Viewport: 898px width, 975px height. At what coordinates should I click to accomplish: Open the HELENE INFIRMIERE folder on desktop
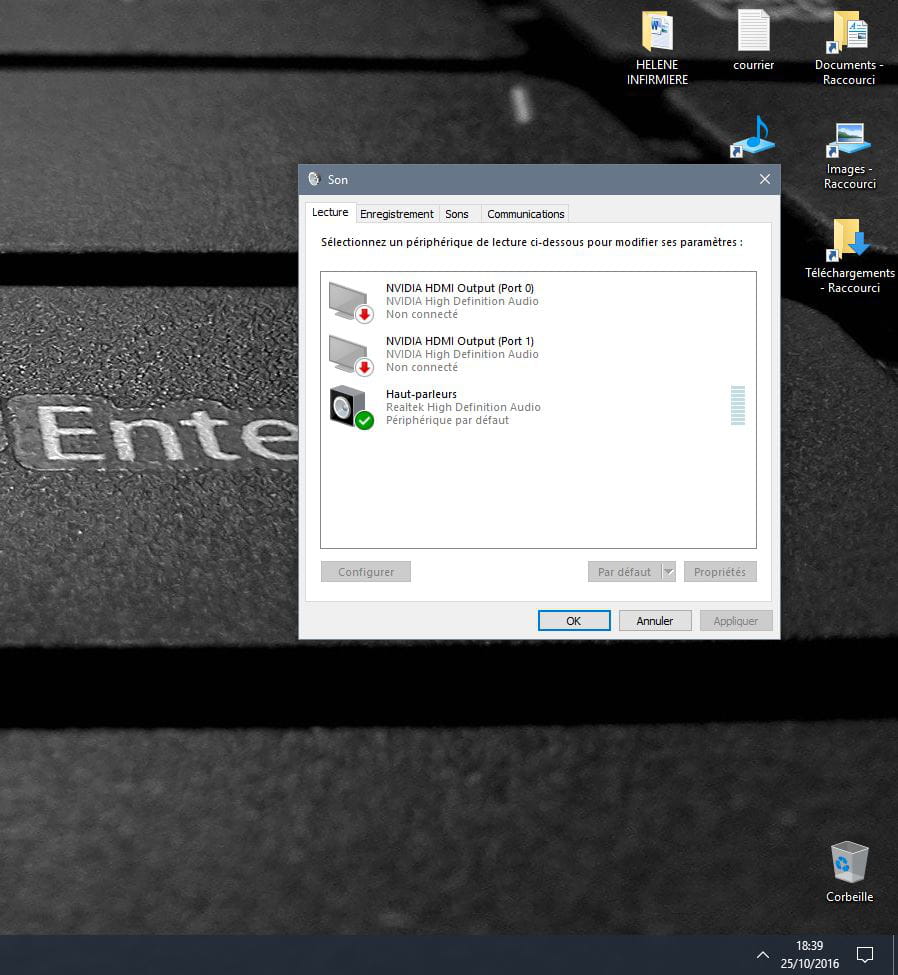(x=657, y=33)
